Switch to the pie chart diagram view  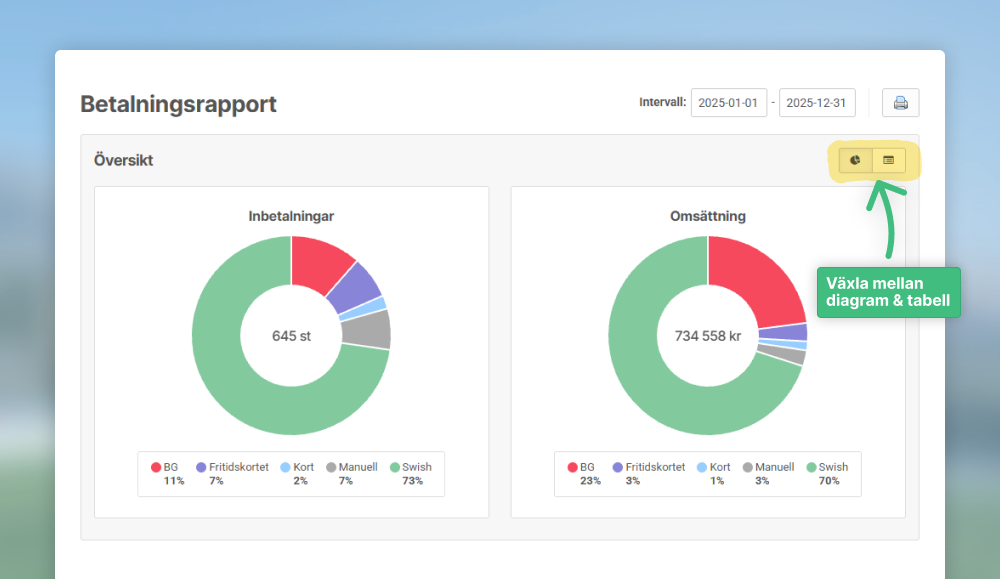pyautogui.click(x=855, y=160)
